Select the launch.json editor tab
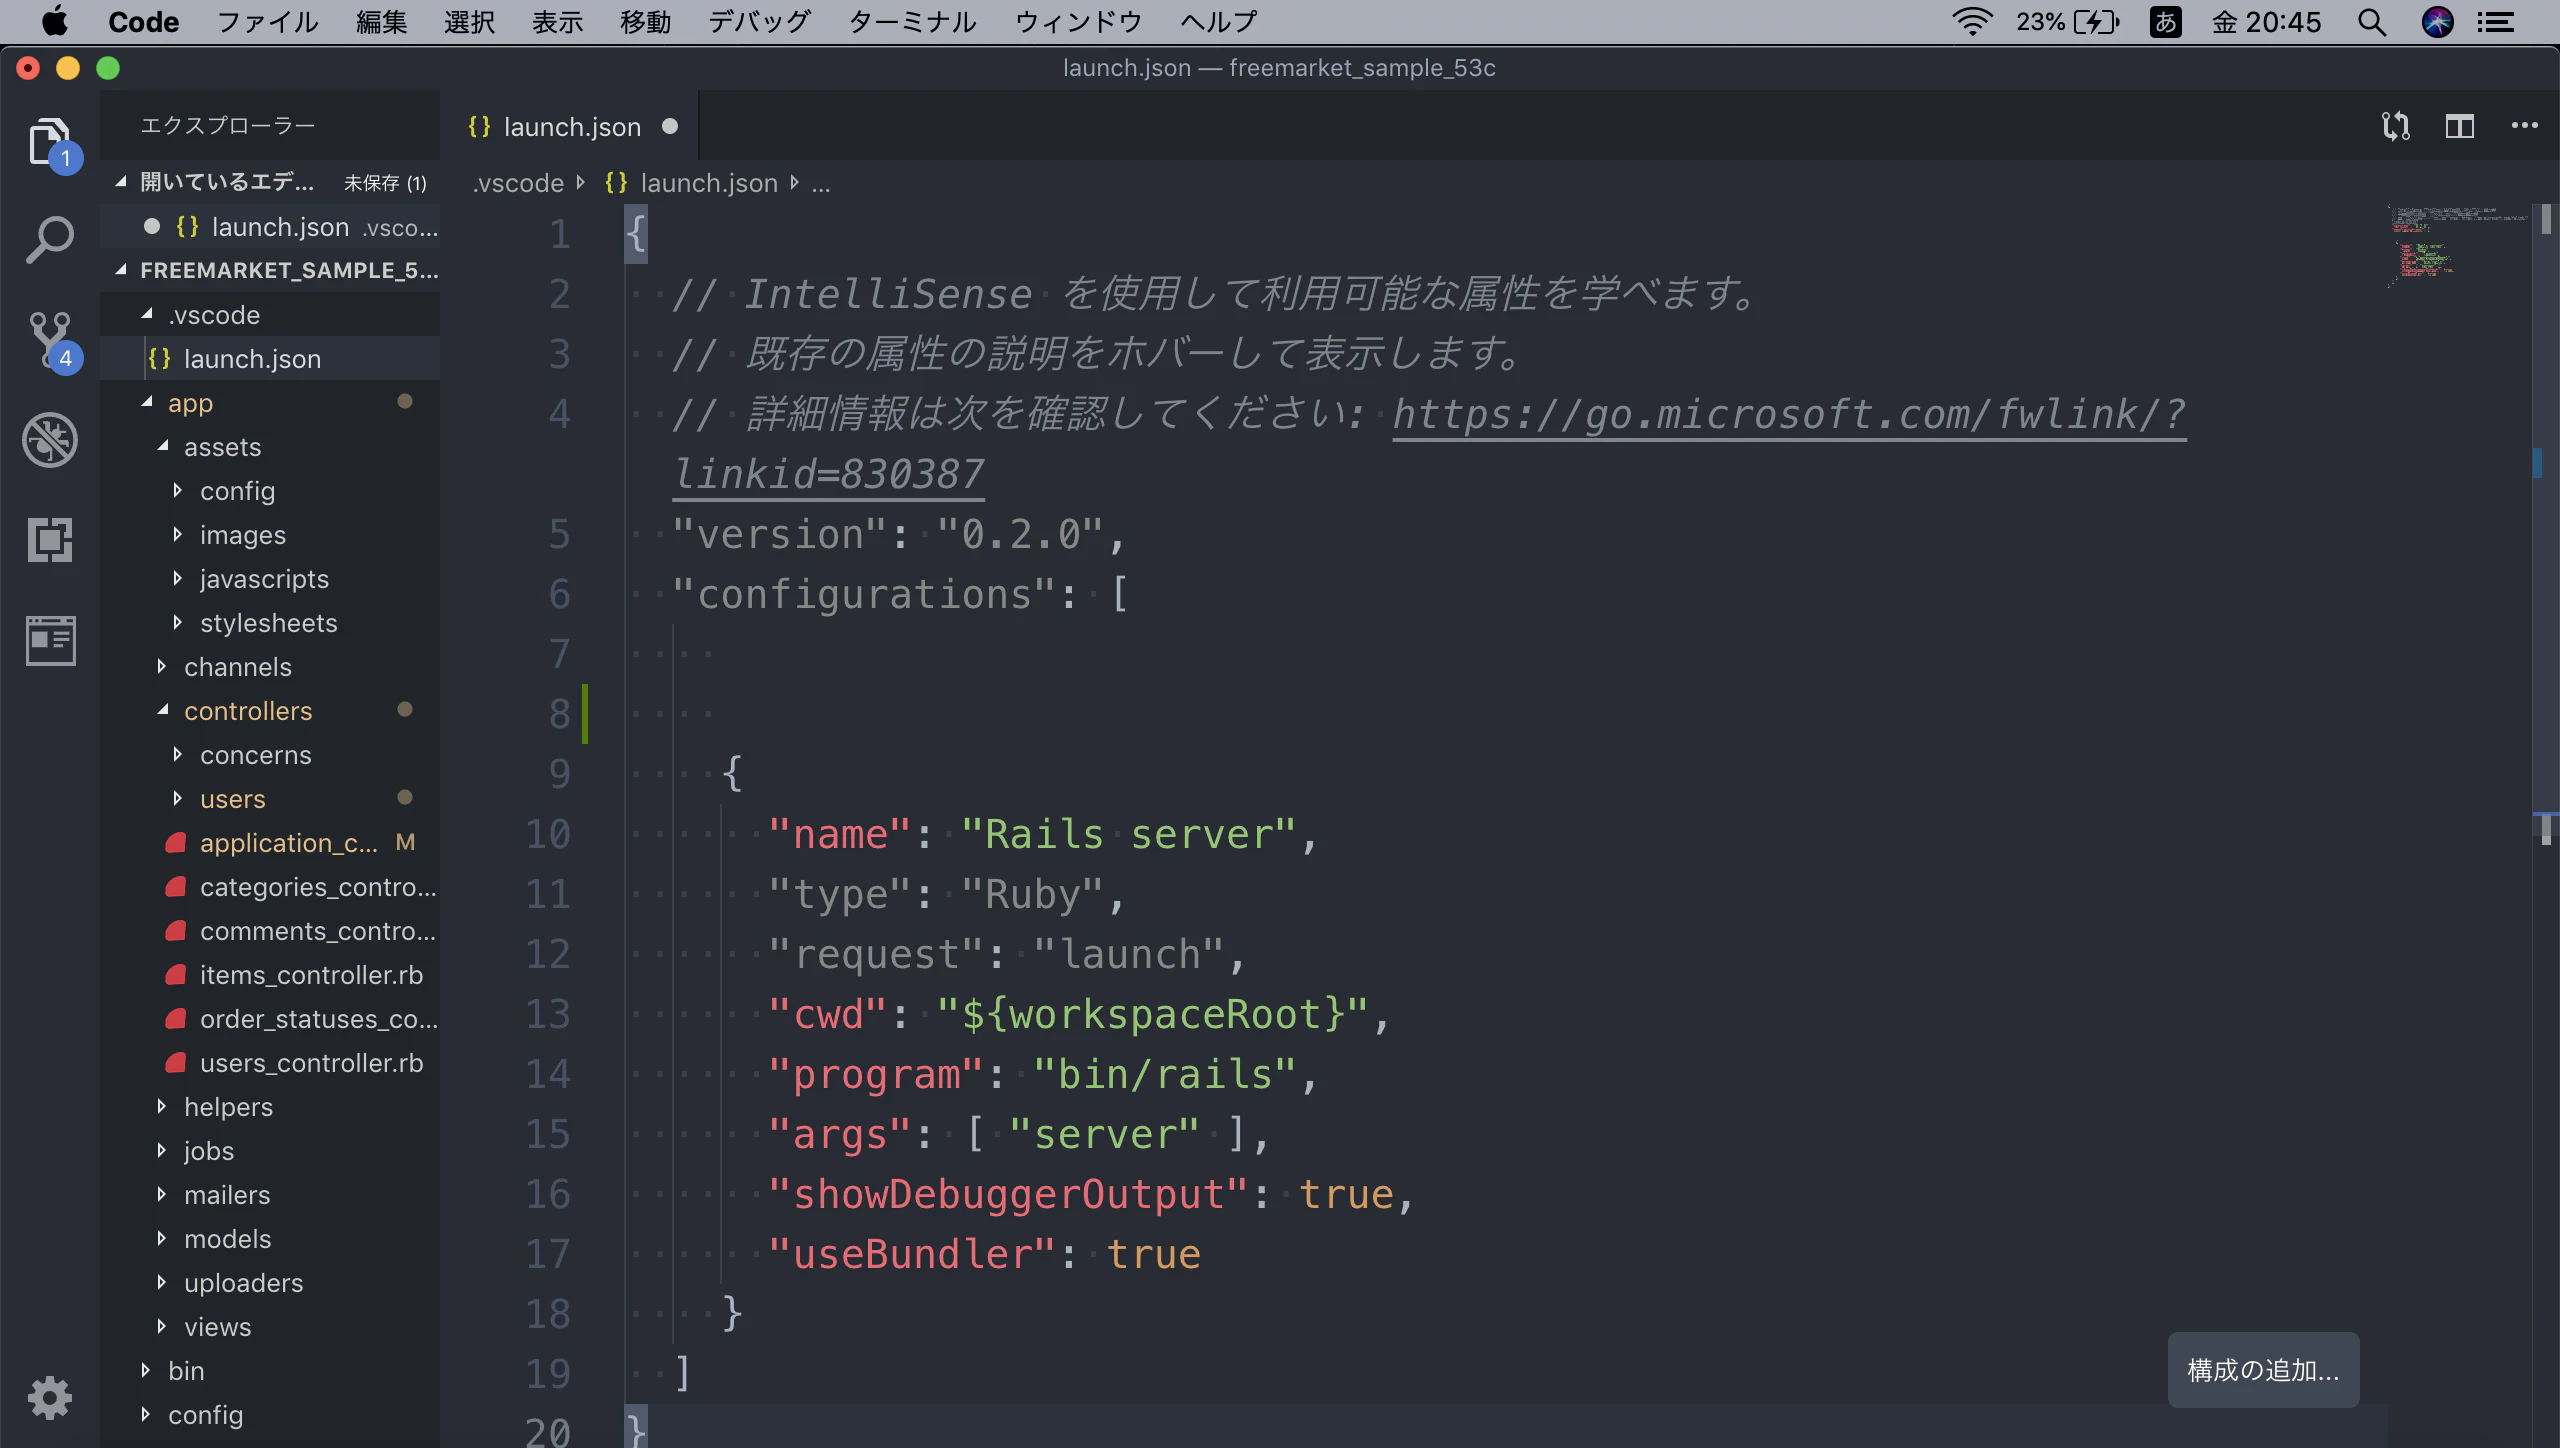2560x1448 pixels. pos(572,126)
